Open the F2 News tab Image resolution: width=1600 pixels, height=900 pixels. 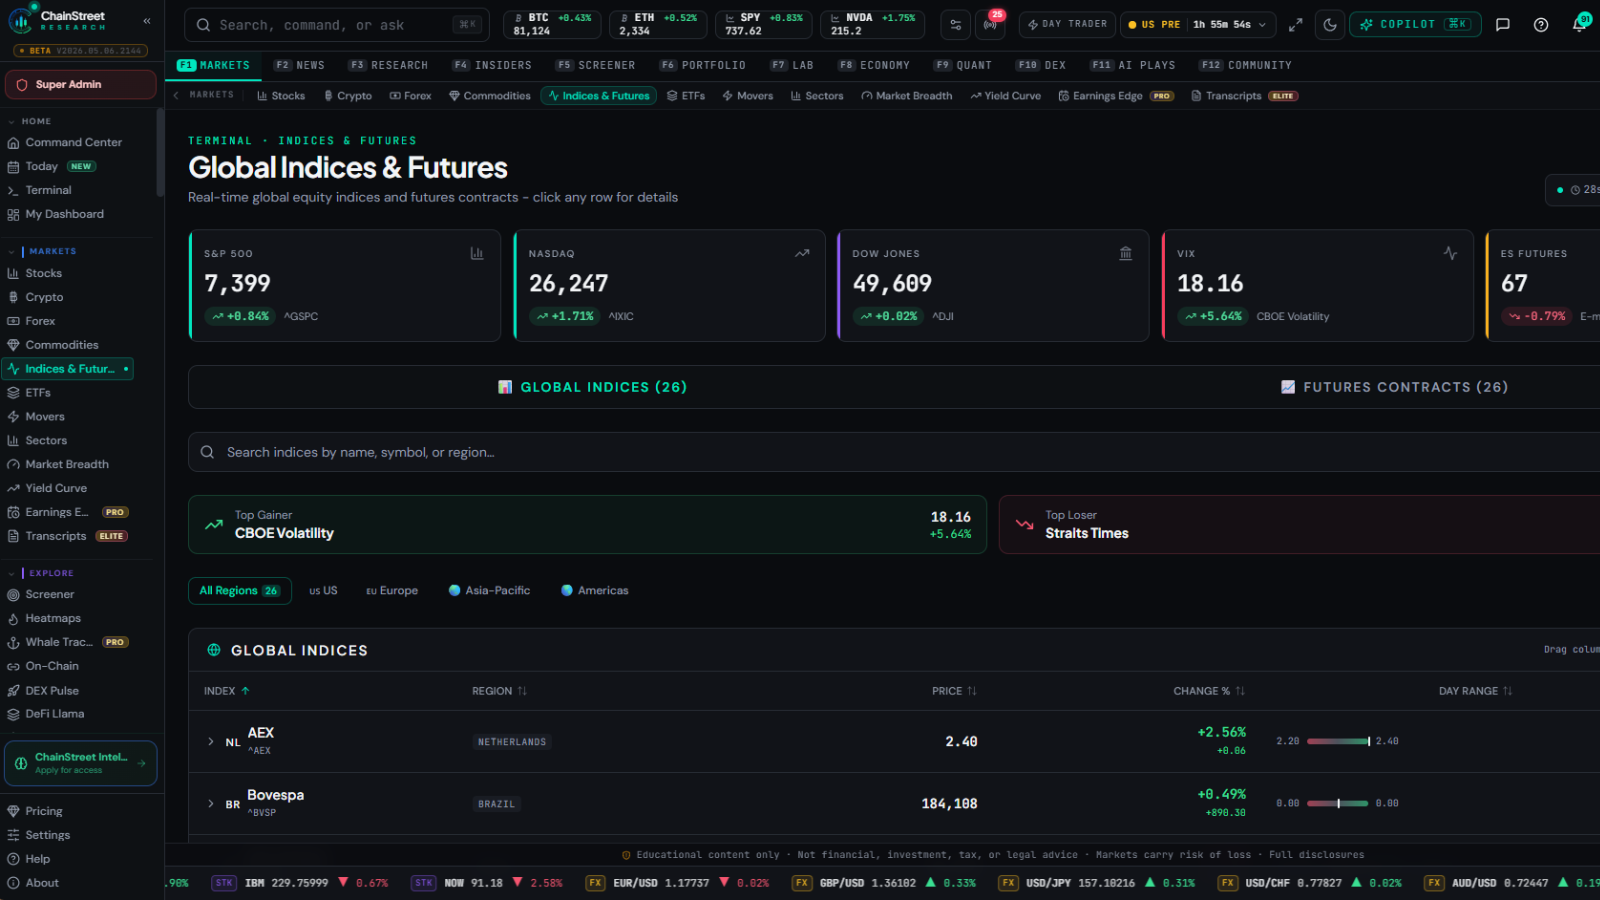(x=300, y=66)
